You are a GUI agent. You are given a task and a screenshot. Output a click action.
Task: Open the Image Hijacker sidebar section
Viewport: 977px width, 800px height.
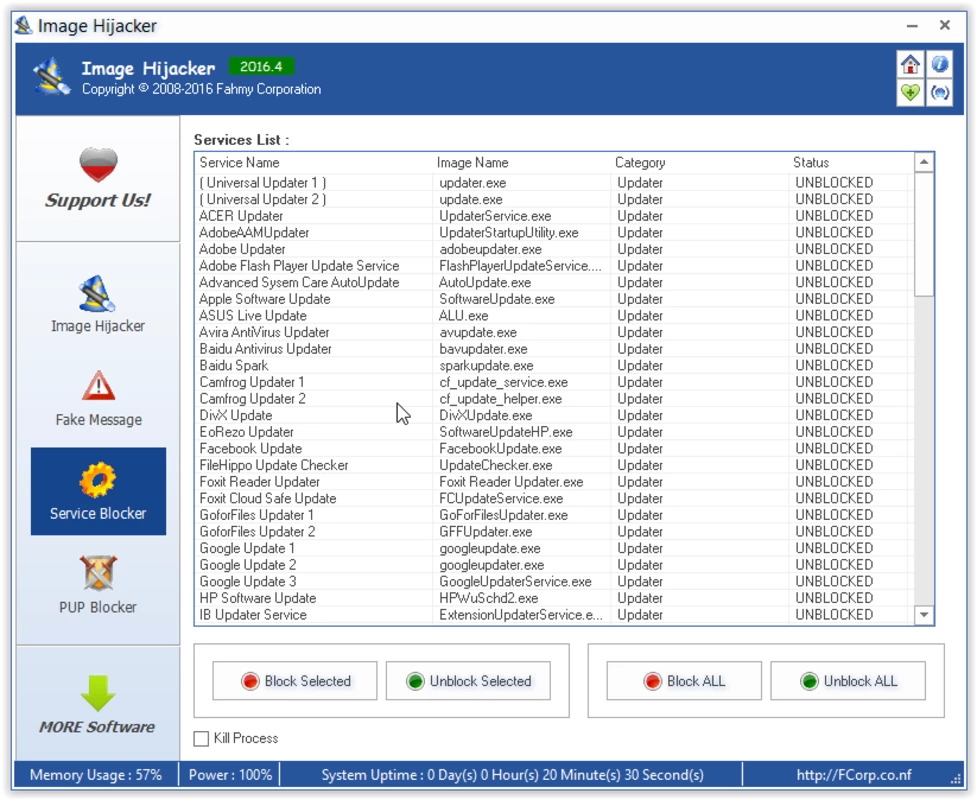pyautogui.click(x=98, y=304)
